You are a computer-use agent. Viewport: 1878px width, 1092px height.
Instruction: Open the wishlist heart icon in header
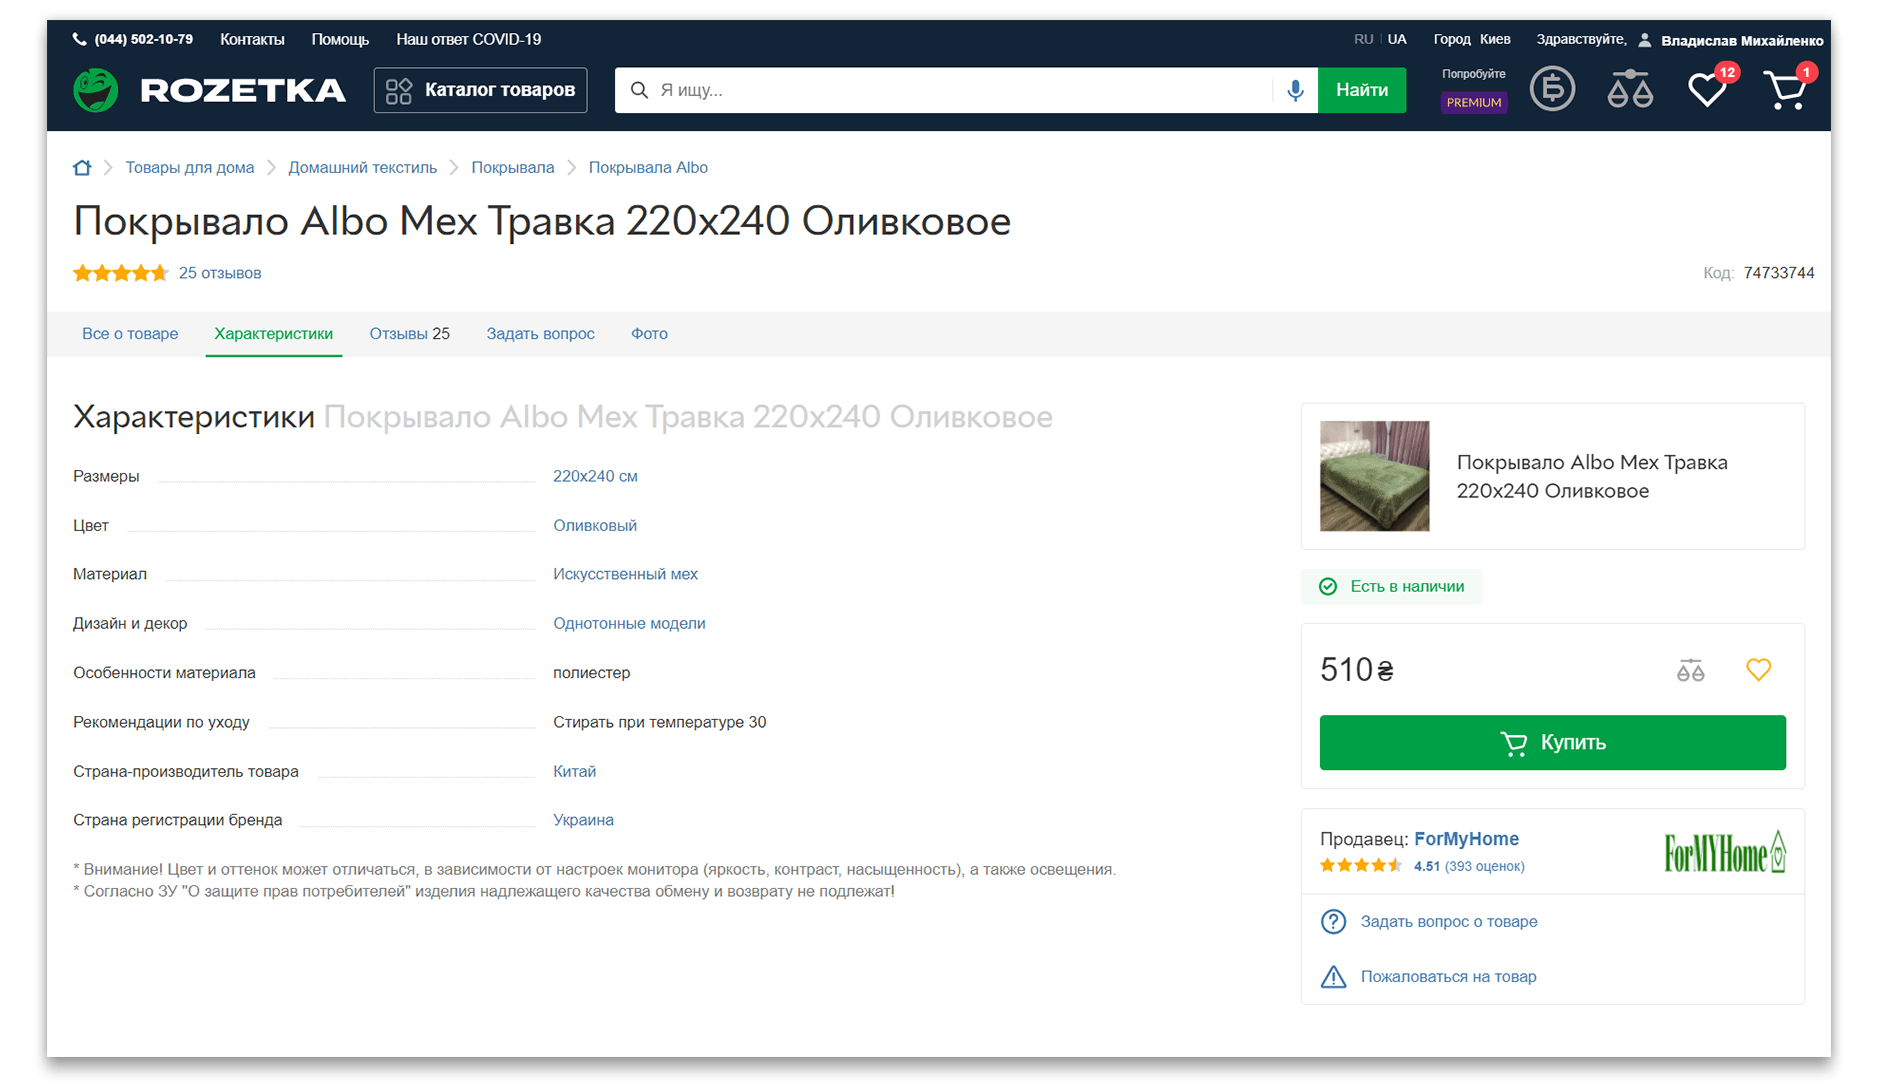1706,91
